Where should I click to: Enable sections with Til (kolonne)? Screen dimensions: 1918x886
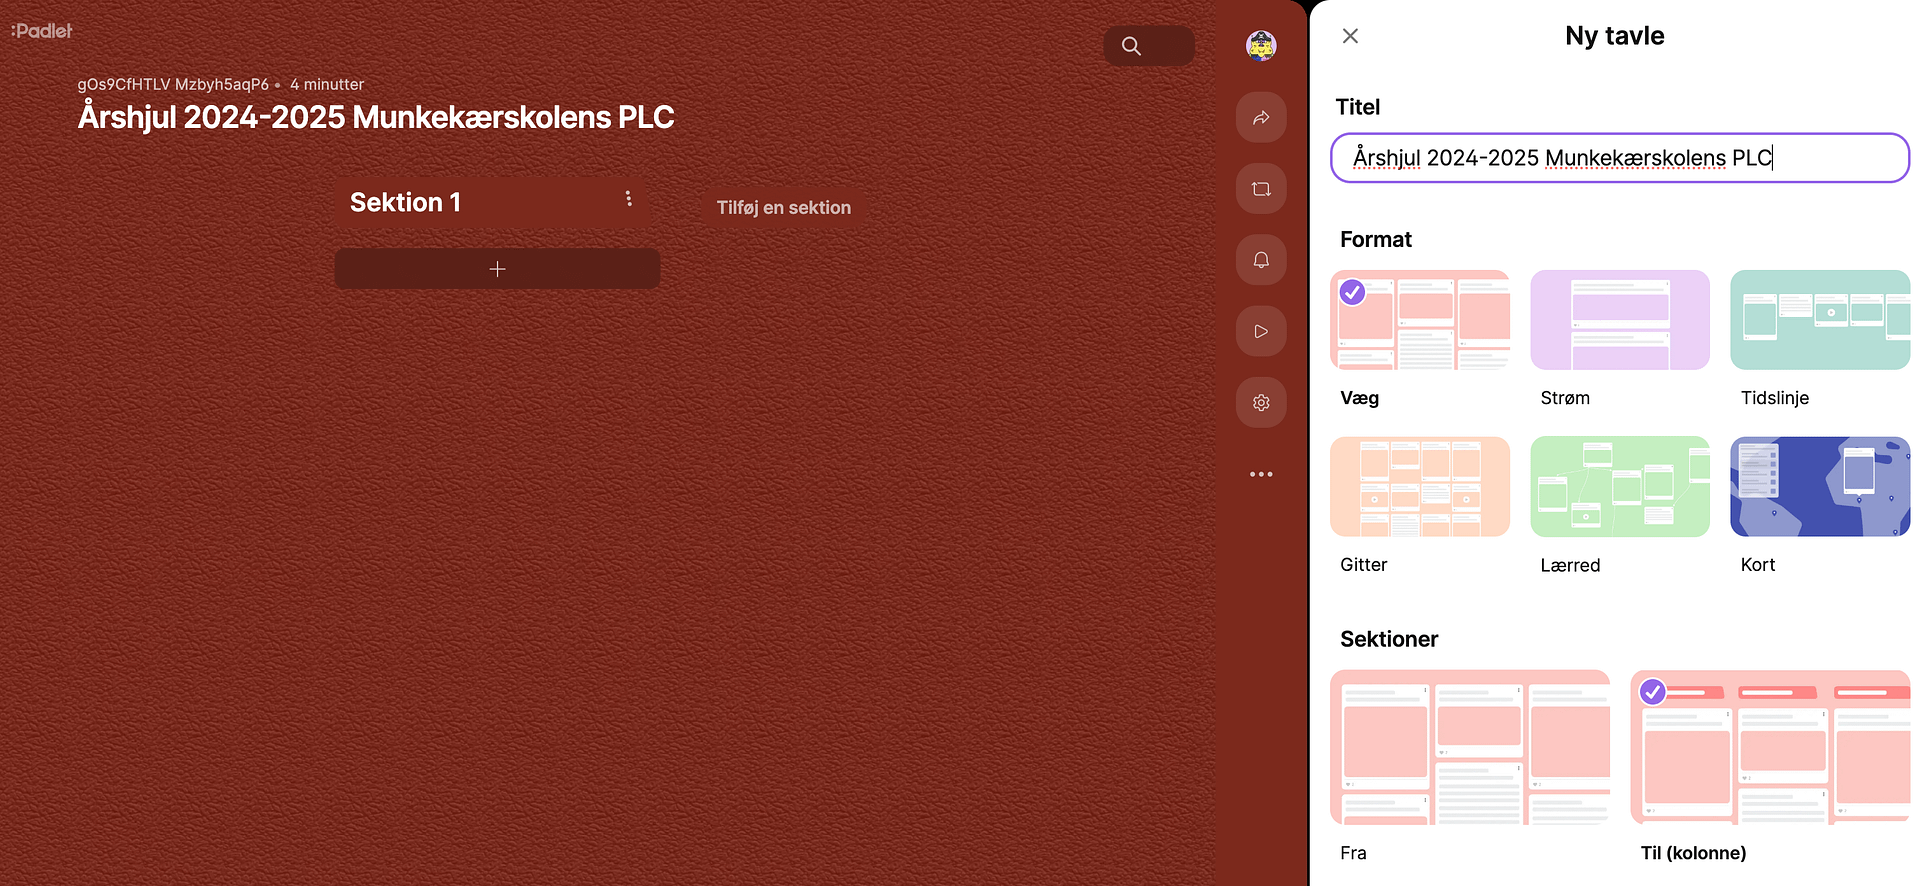click(x=1769, y=747)
